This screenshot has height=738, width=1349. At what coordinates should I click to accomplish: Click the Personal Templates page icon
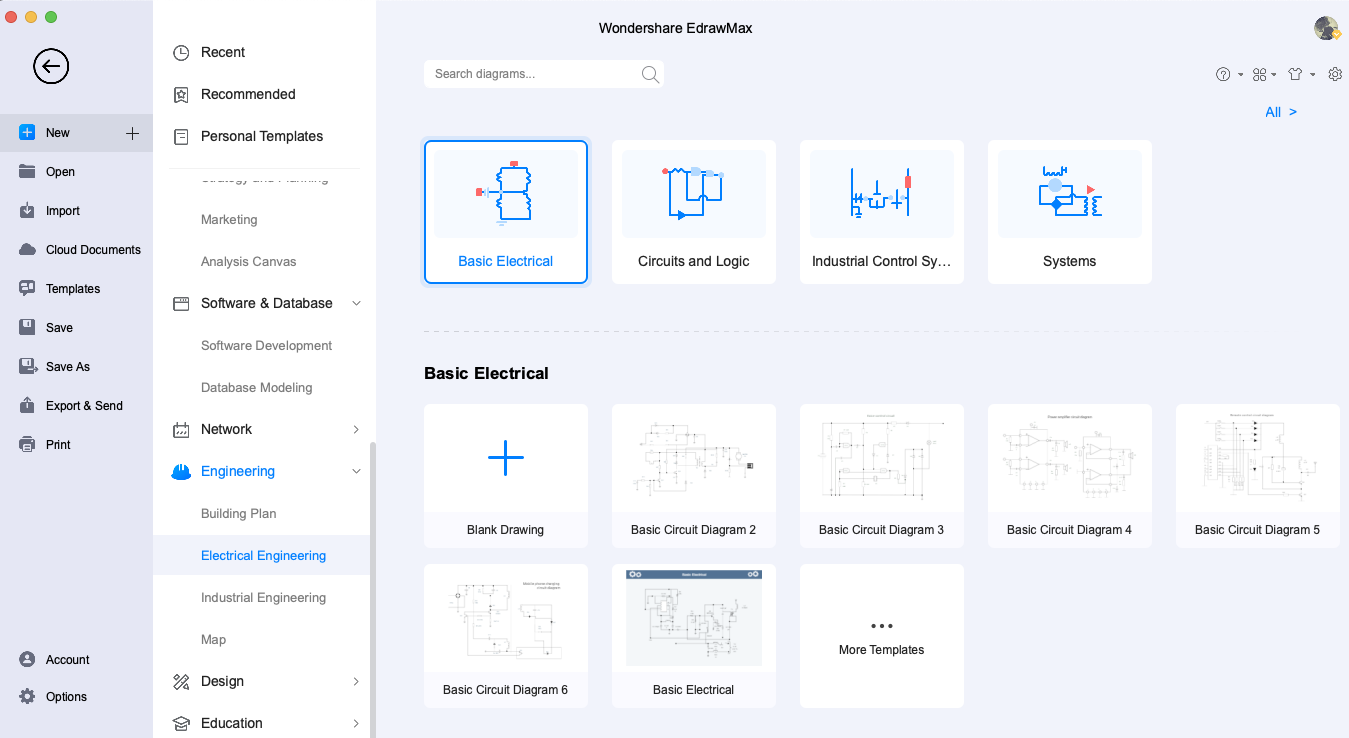[x=181, y=137]
